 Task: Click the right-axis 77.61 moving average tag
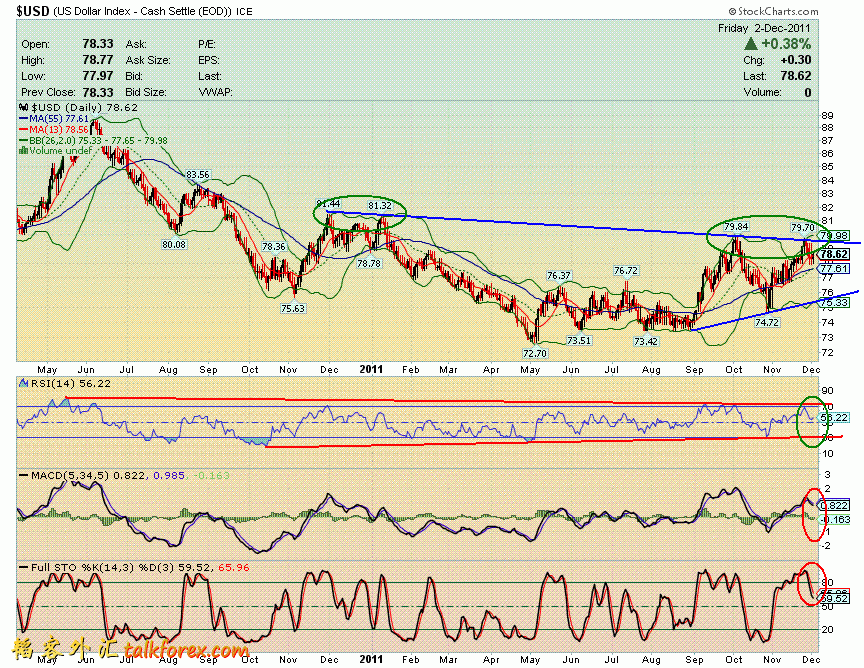tap(834, 268)
